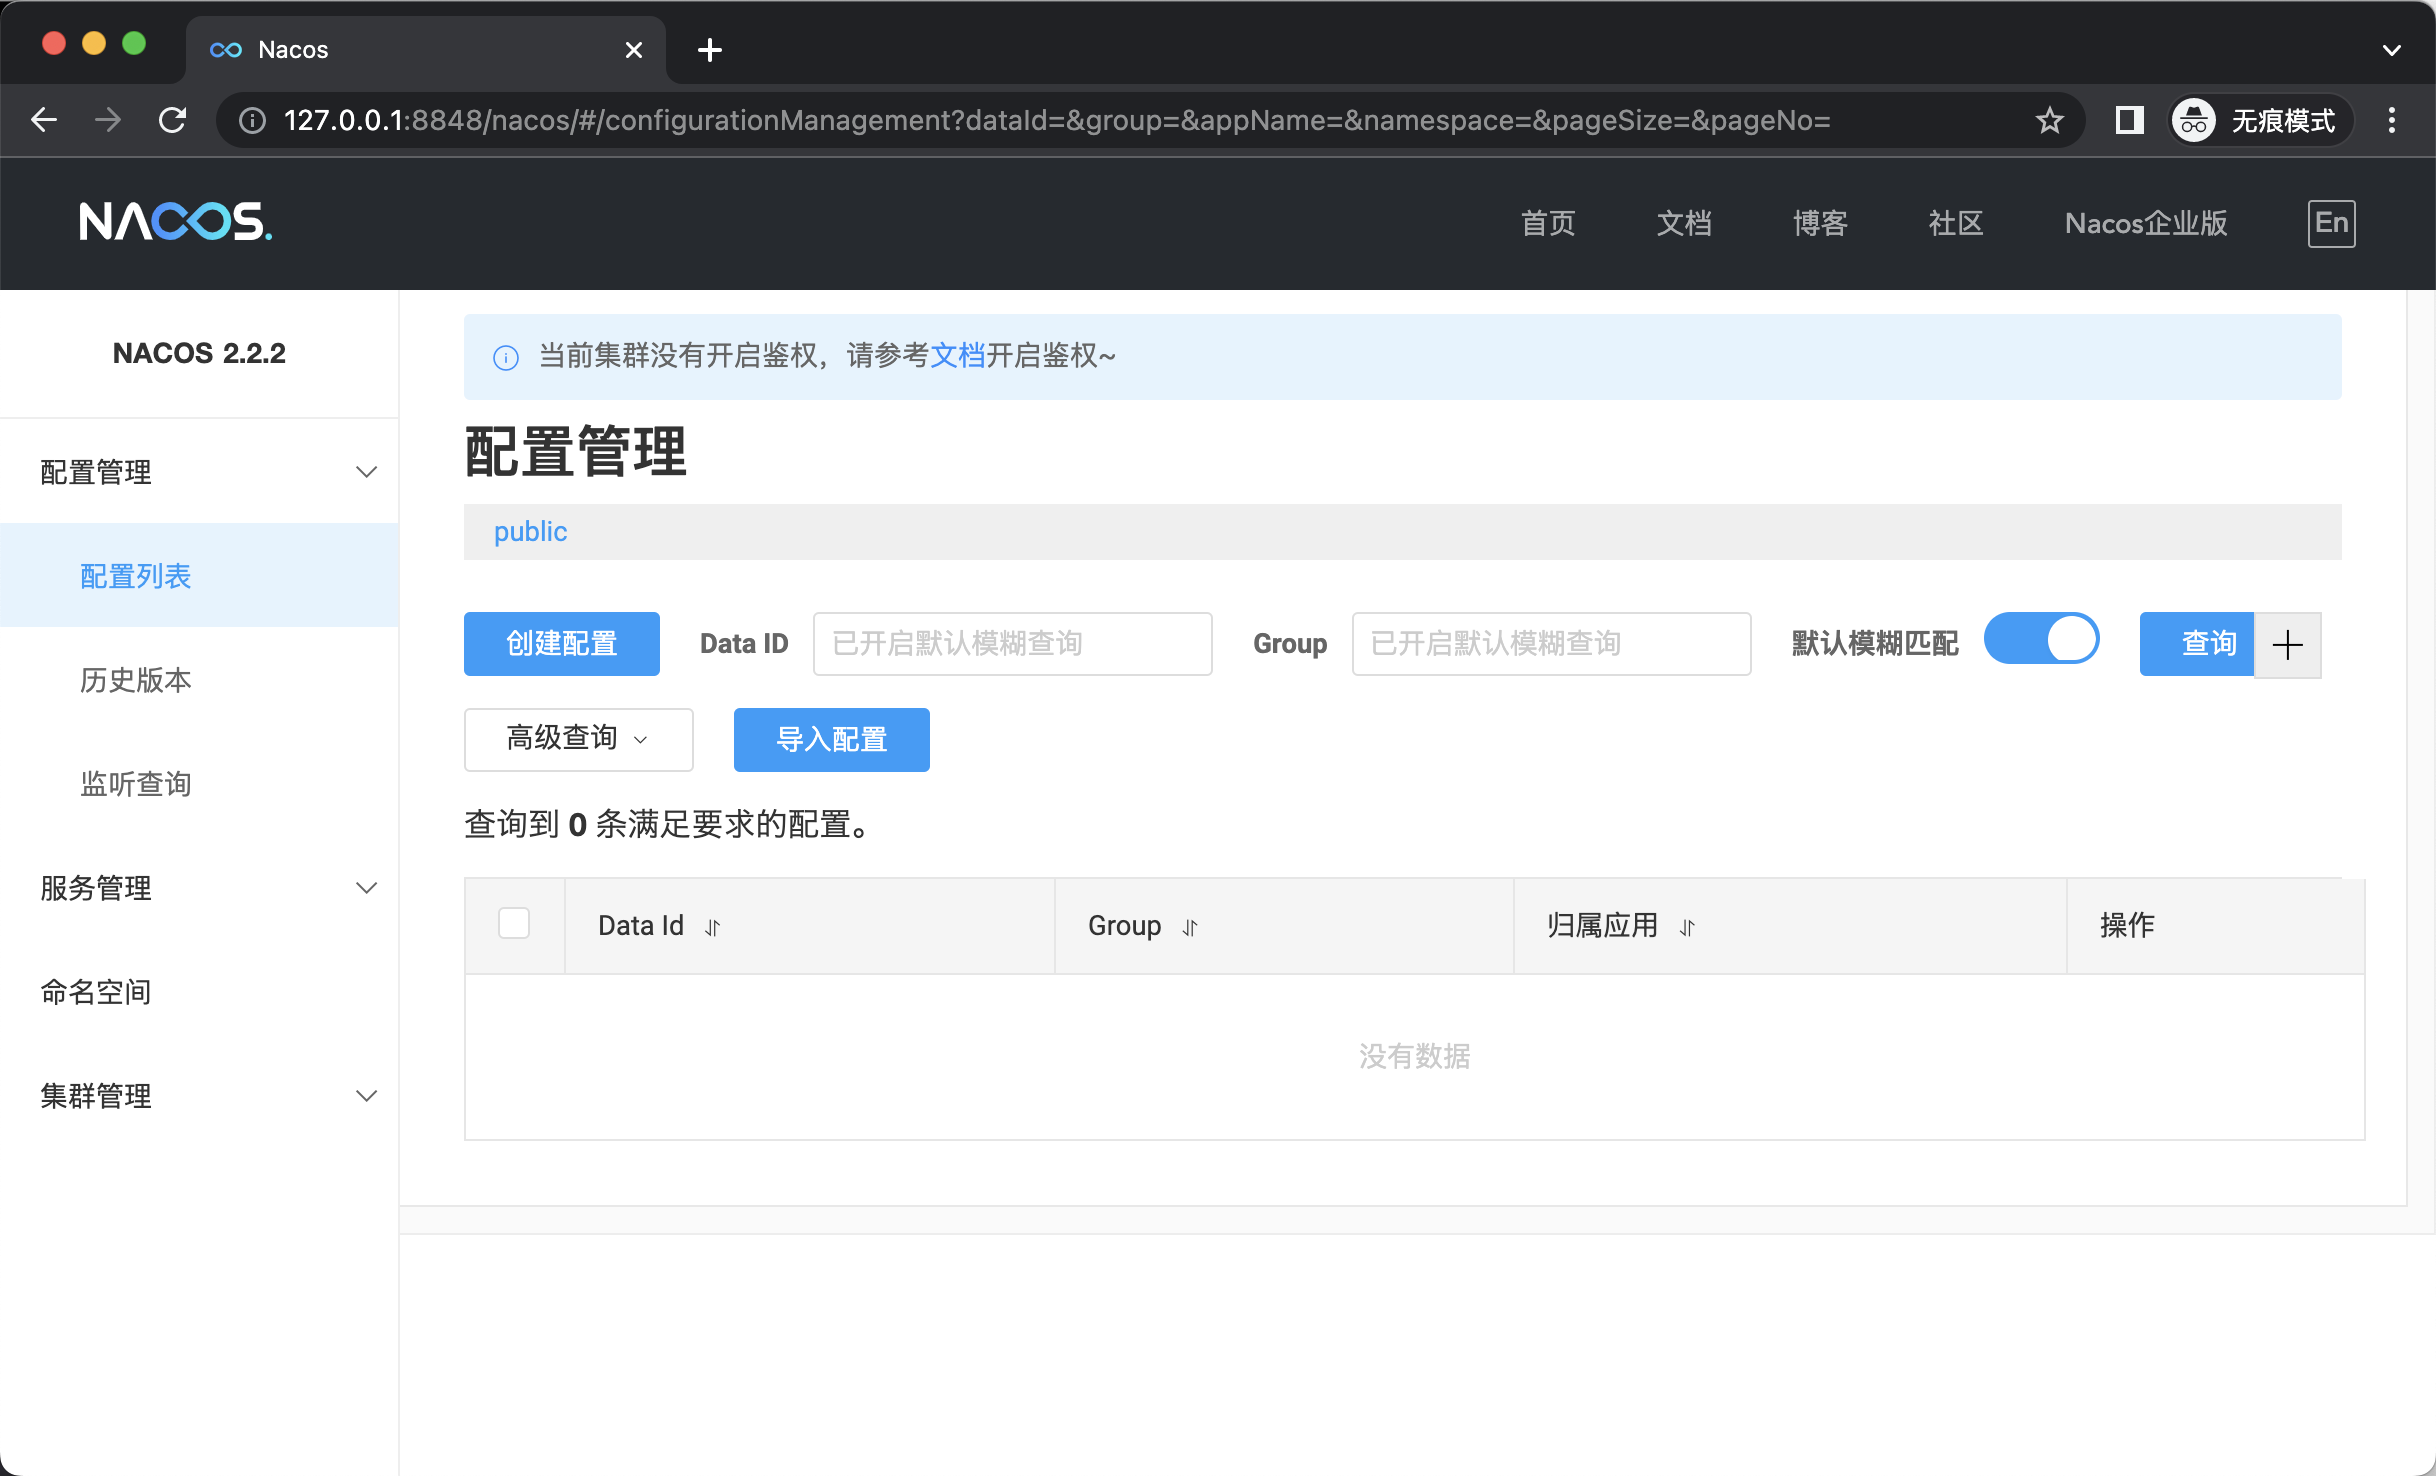
Task: Expand the 服务管理 sidebar section
Action: tap(366, 888)
